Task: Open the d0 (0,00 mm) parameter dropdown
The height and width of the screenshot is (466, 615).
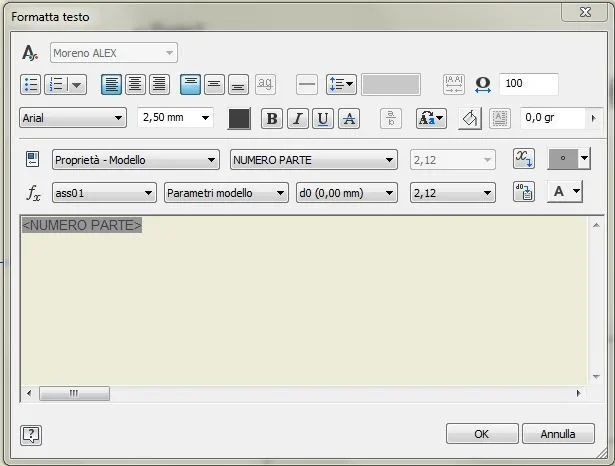Action: pos(347,193)
